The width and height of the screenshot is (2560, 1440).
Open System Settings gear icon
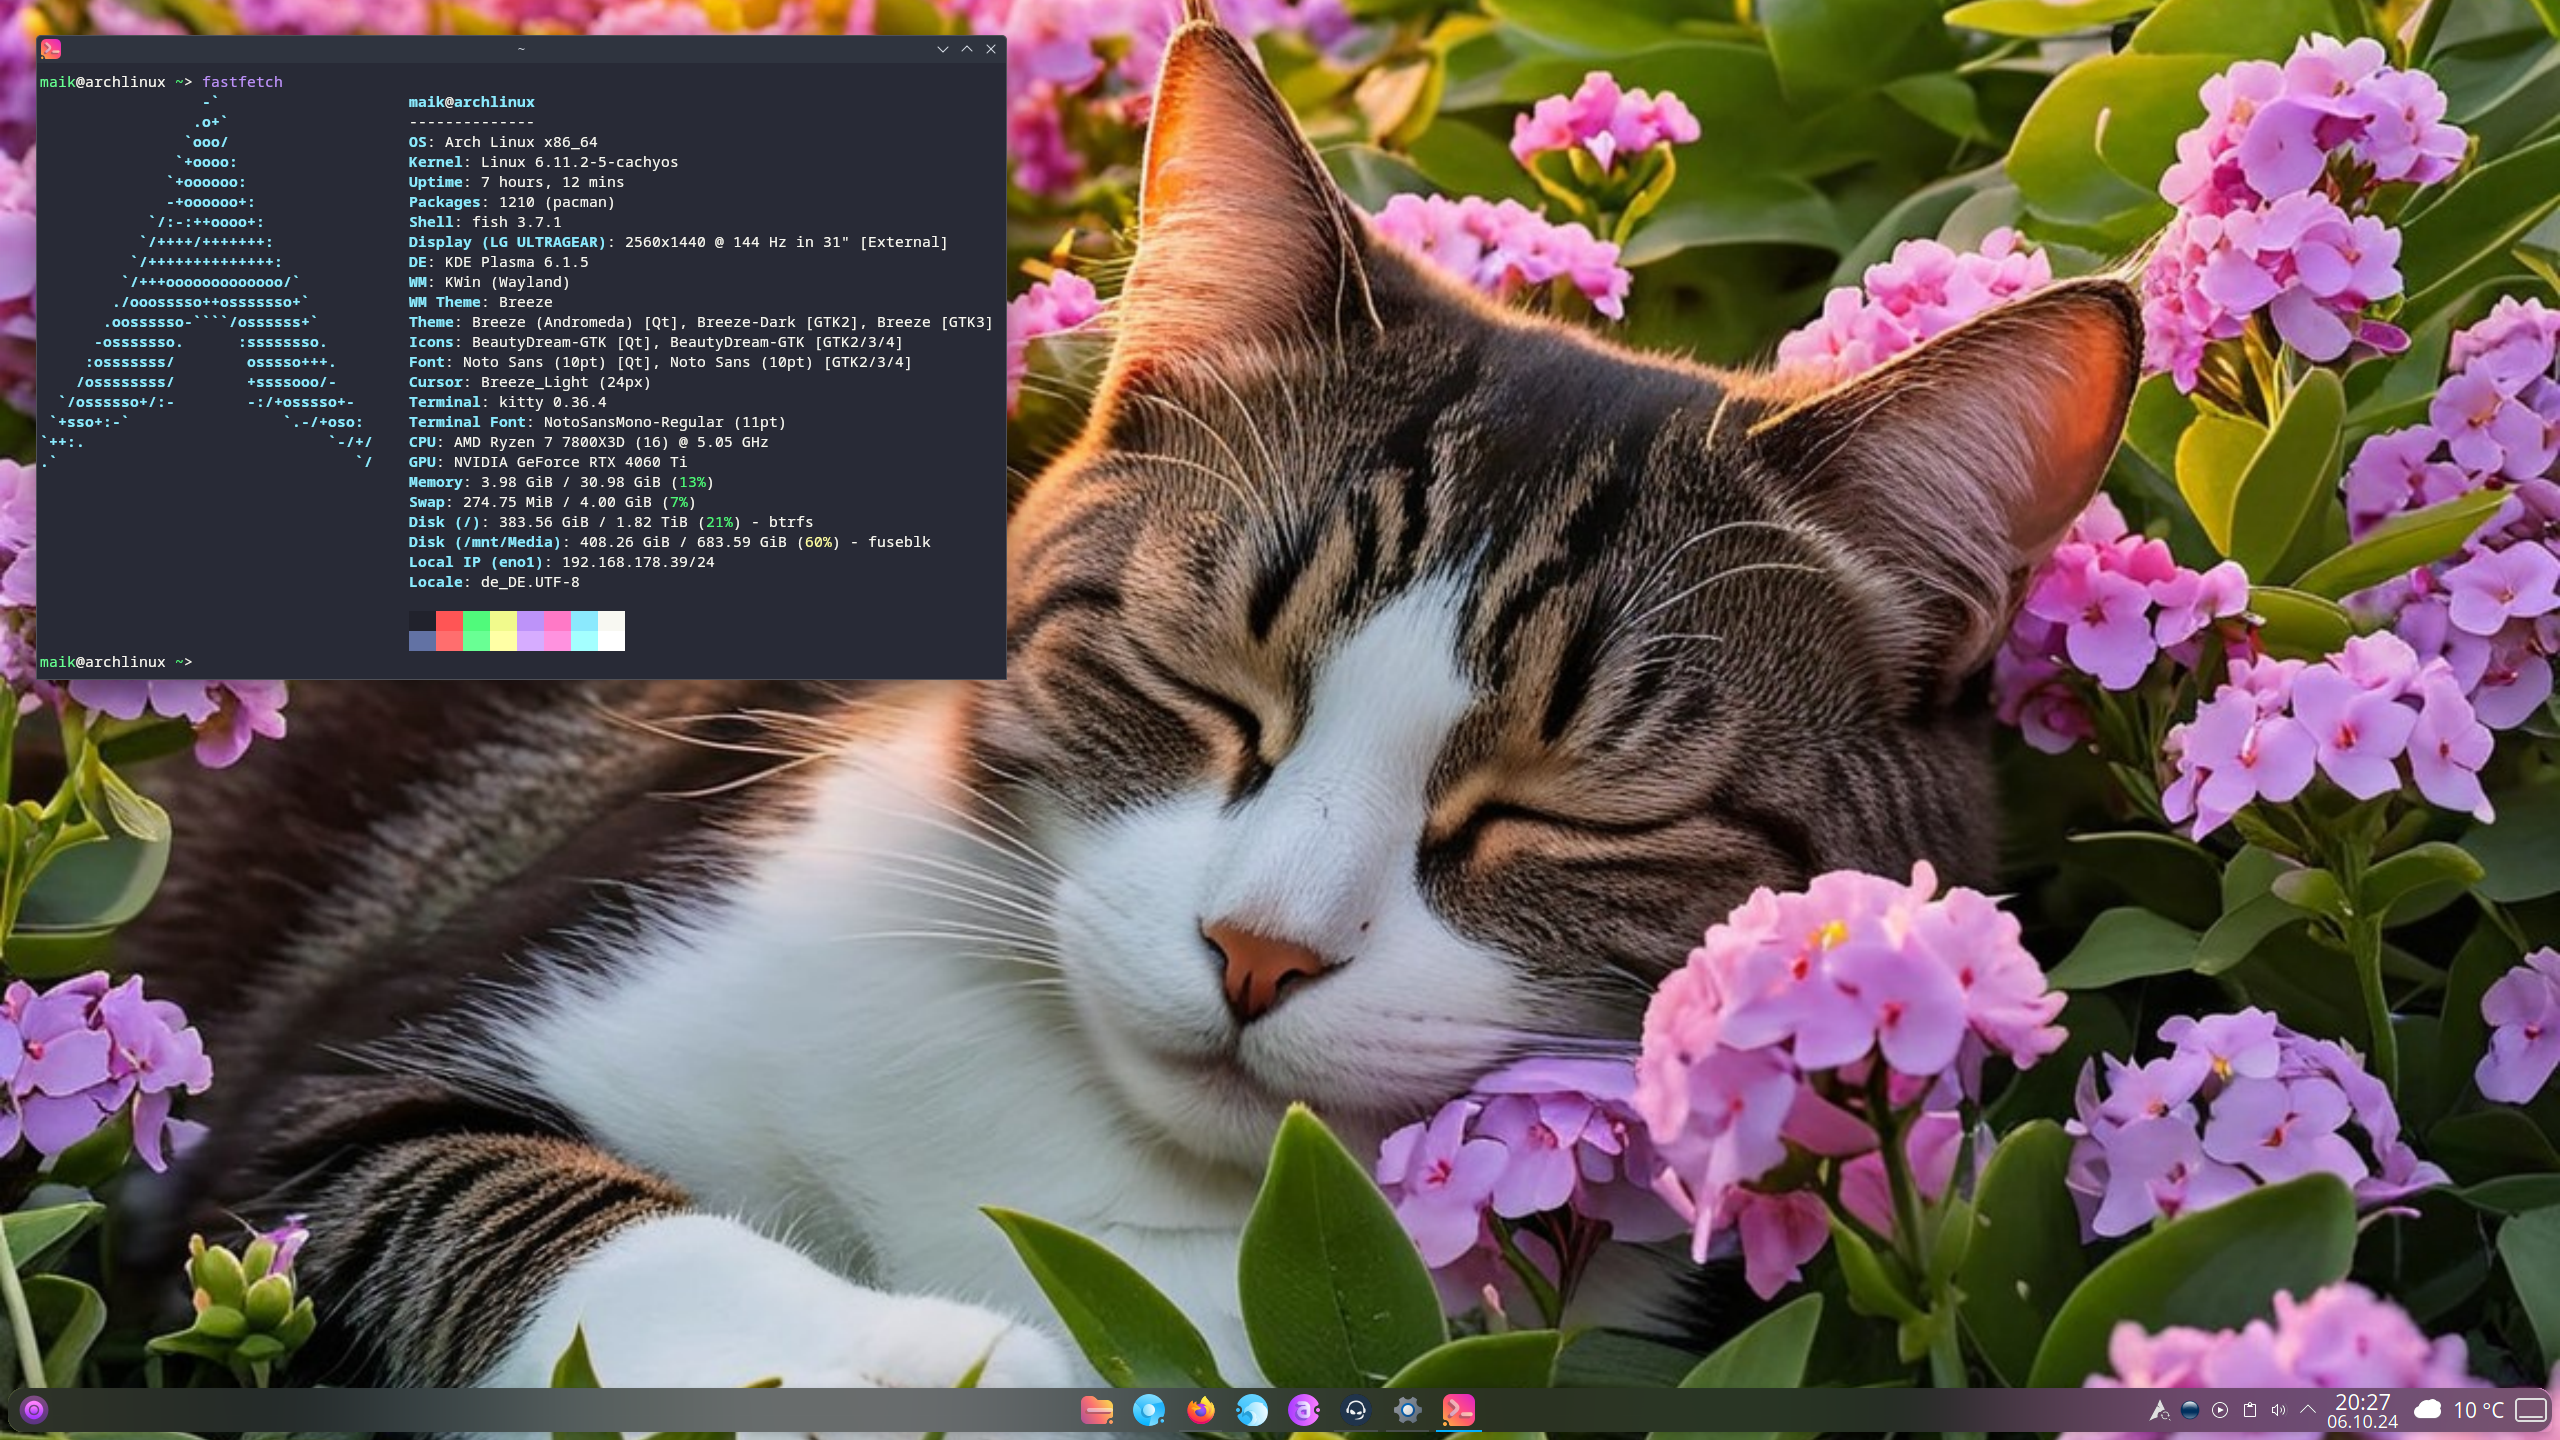tap(1407, 1410)
